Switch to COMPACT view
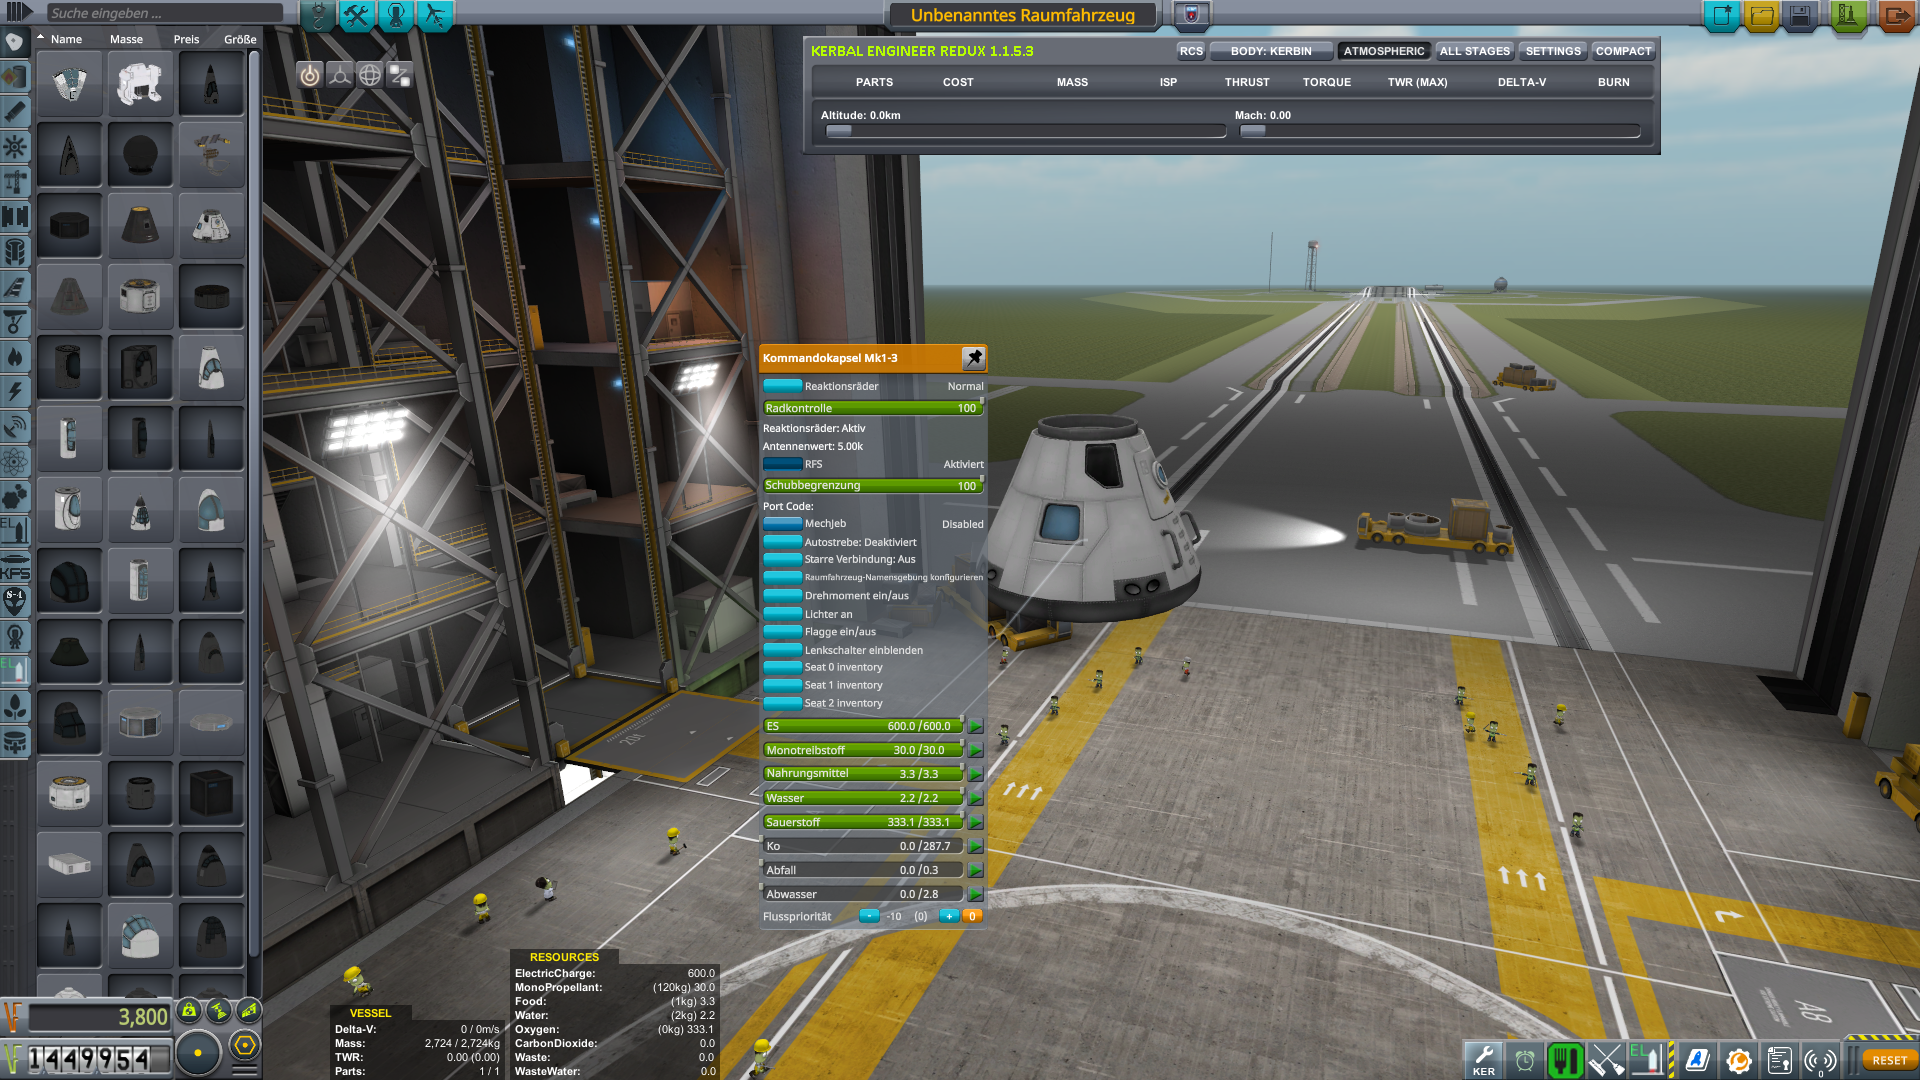Screen dimensions: 1920x1080 click(1622, 51)
